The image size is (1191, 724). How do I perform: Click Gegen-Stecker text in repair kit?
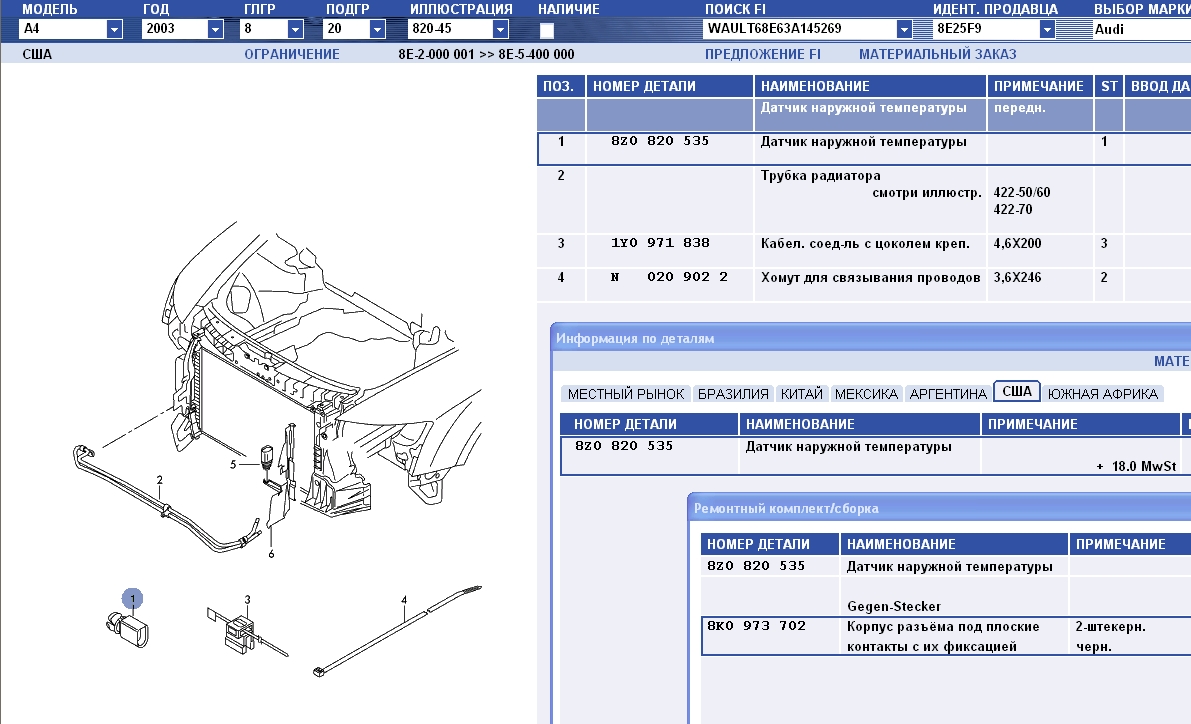pyautogui.click(x=893, y=606)
